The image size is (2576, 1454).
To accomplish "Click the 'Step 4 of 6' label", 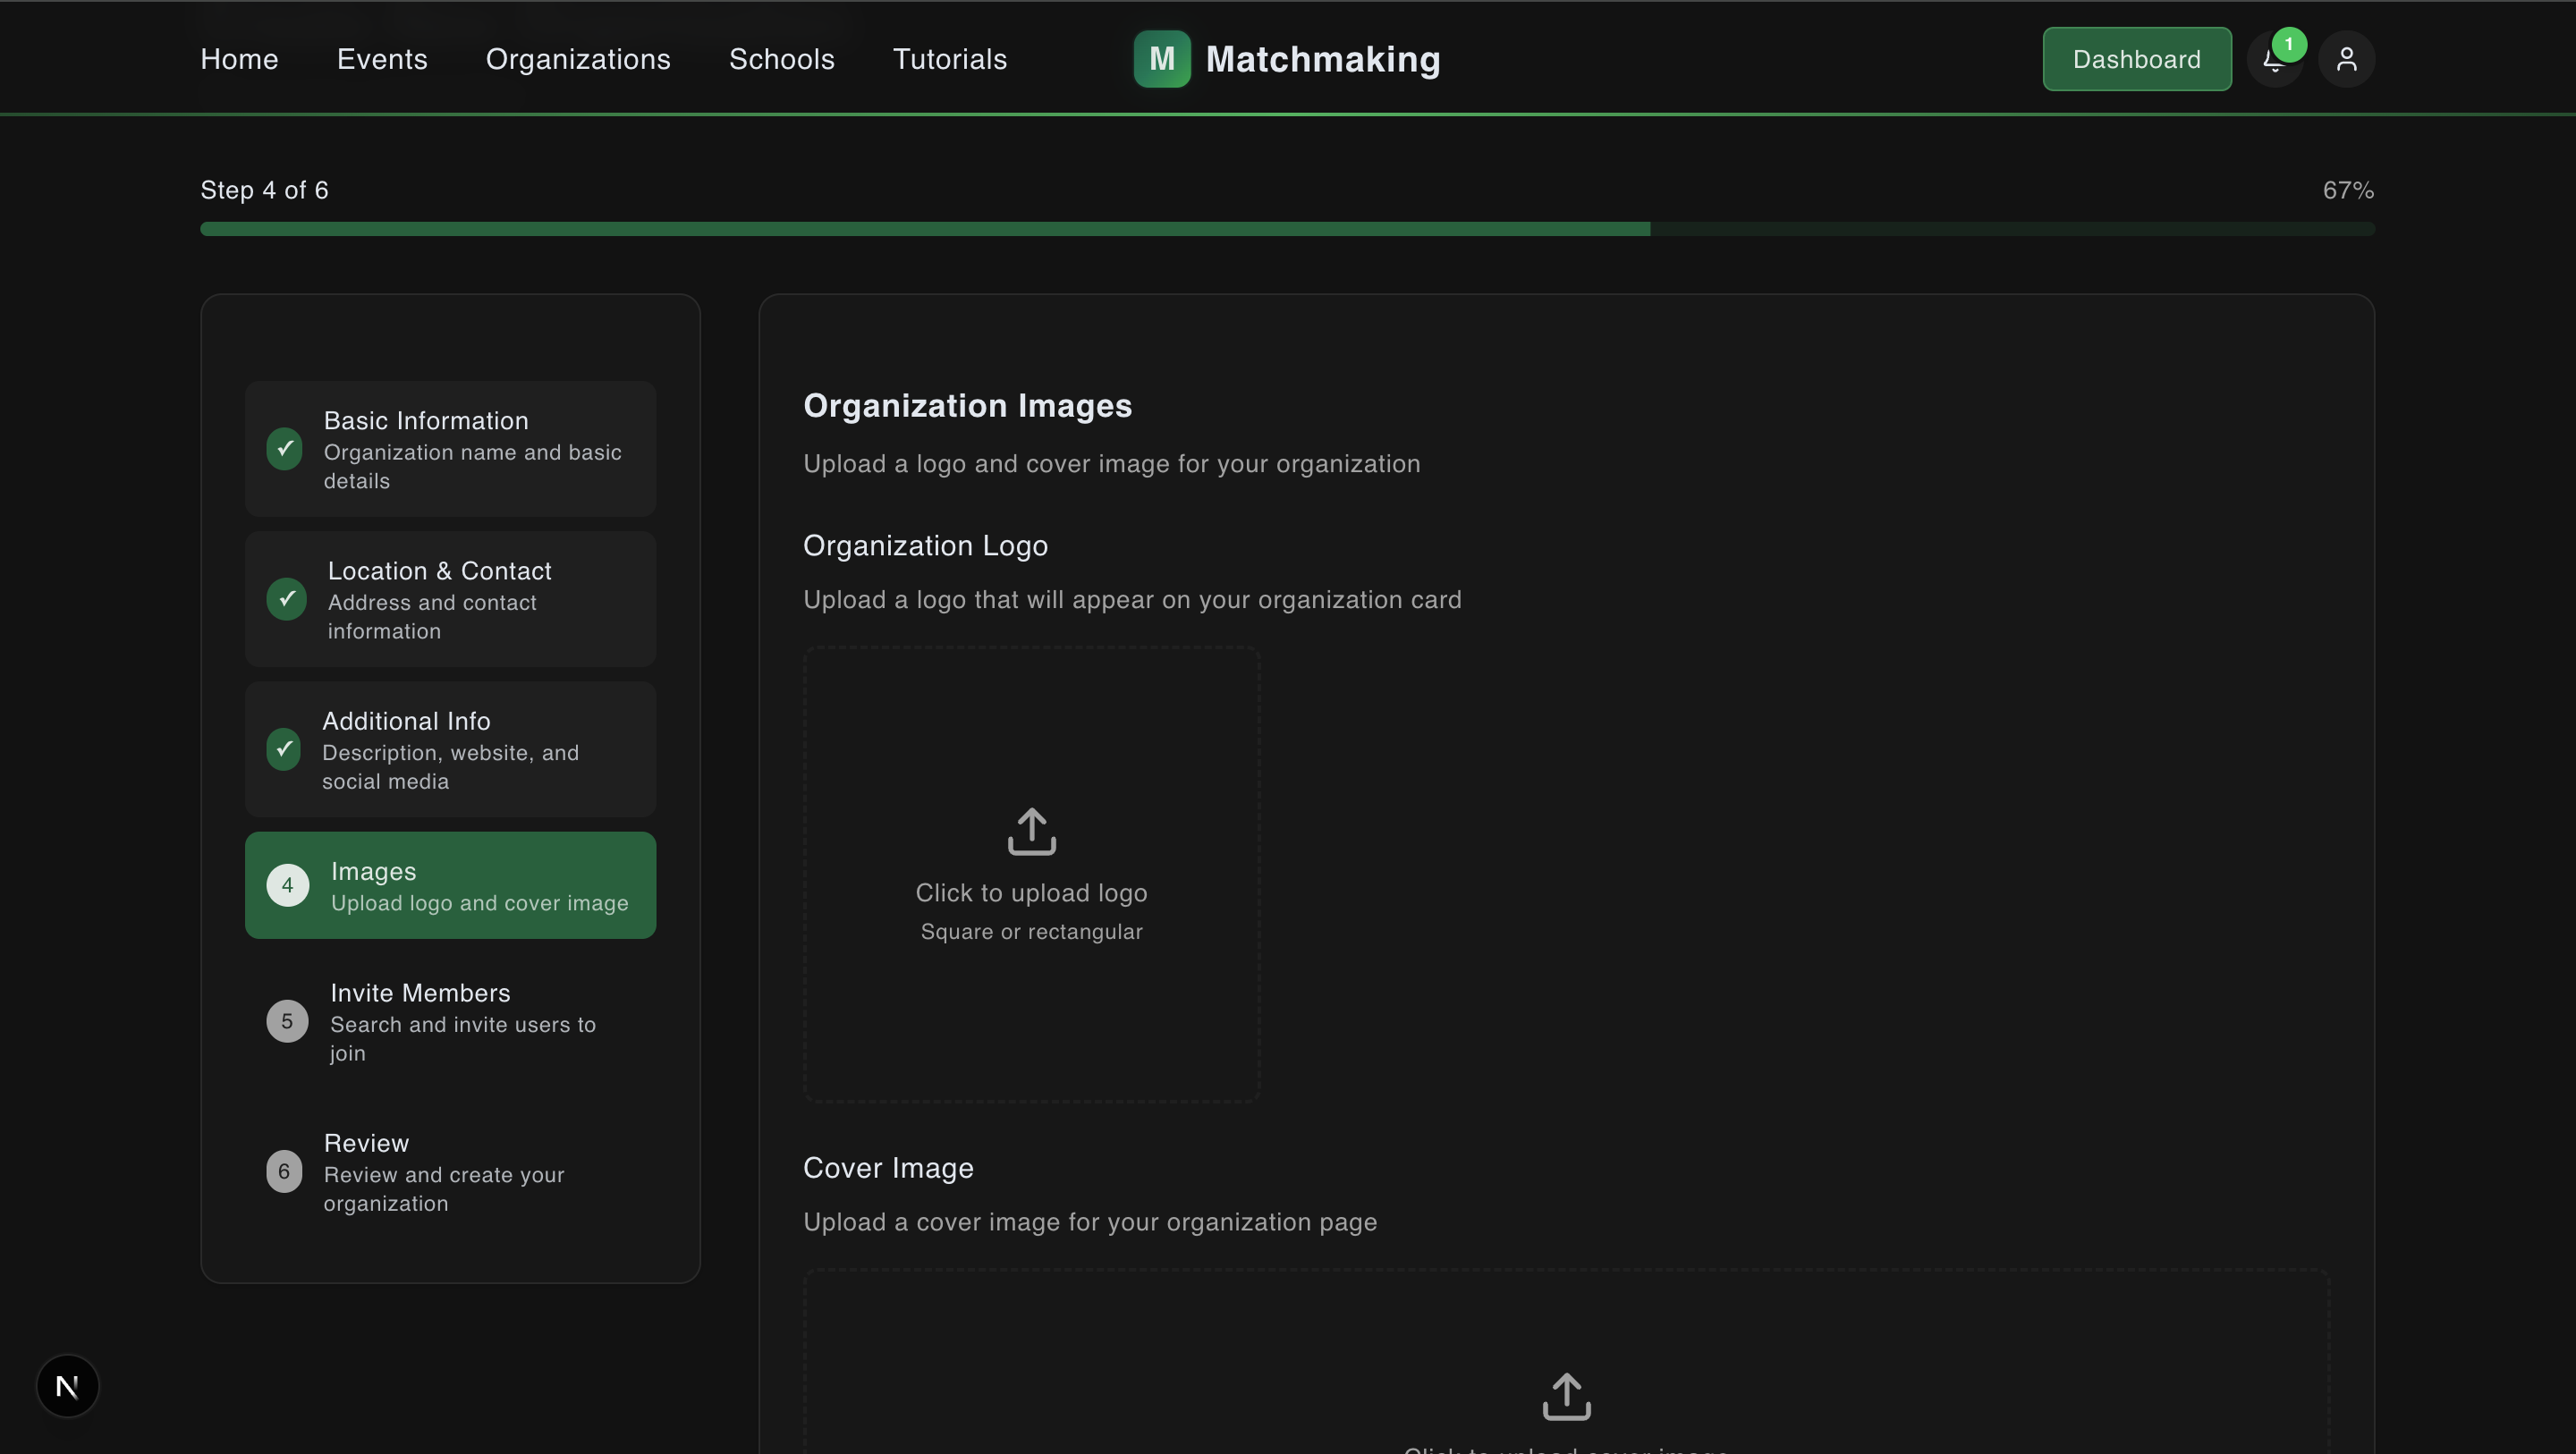I will pyautogui.click(x=264, y=190).
